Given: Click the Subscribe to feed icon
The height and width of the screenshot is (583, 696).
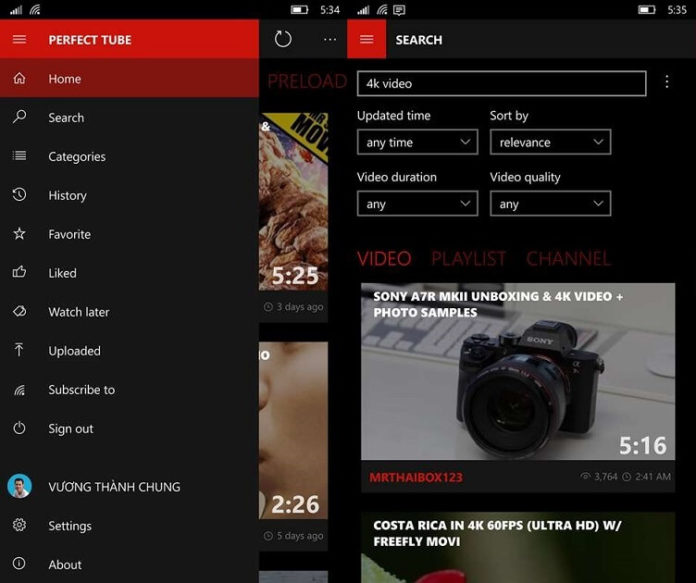Looking at the screenshot, I should 19,389.
